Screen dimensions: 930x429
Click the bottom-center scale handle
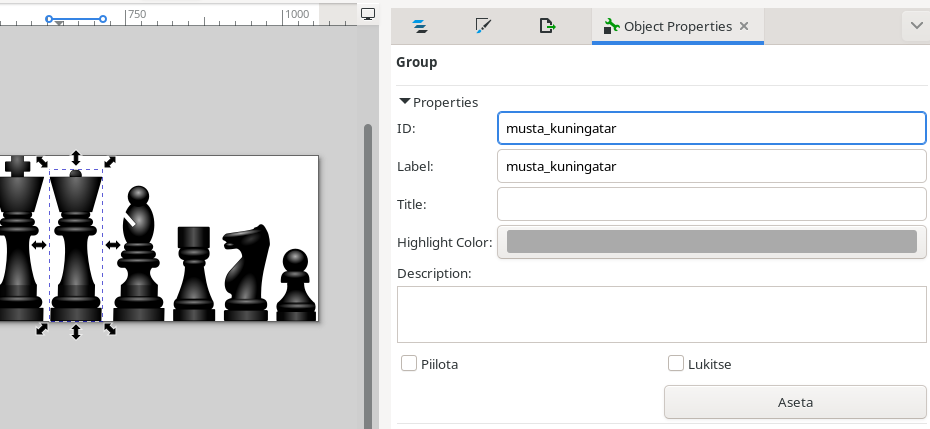pyautogui.click(x=76, y=332)
